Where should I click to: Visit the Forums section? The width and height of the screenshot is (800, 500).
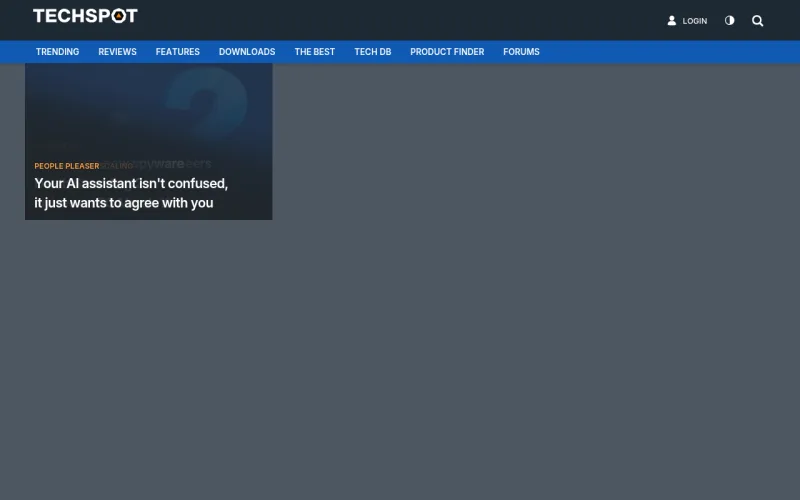point(521,52)
